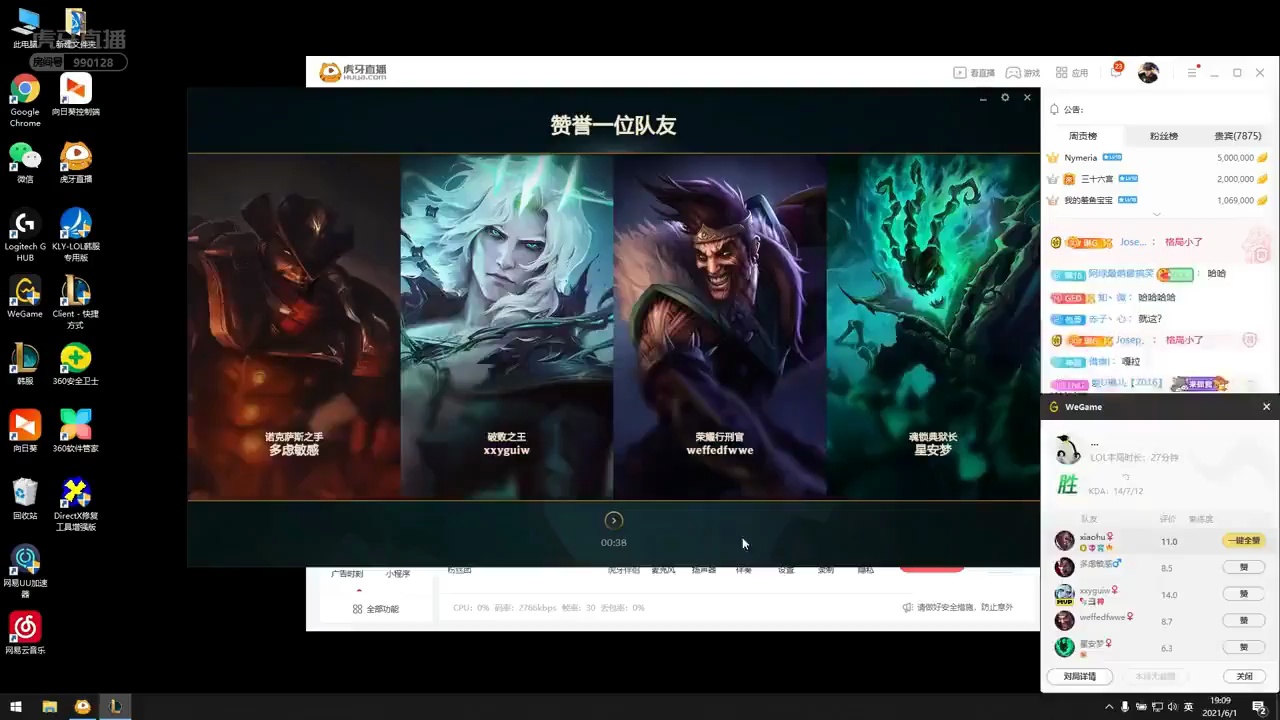Launch the WeGame desktop shortcut
The image size is (1280, 720).
tap(25, 297)
